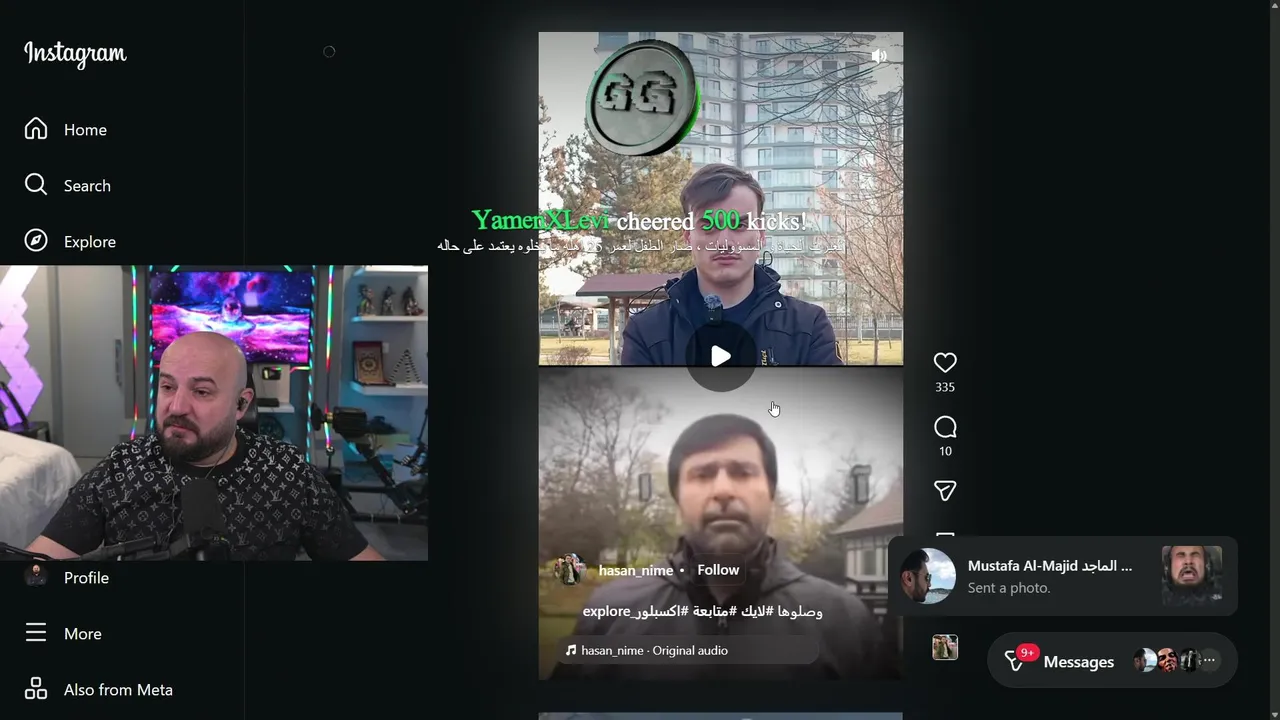This screenshot has height=720, width=1280.
Task: Open Mustafa Al-Majid's avatar in notification
Action: coord(928,576)
